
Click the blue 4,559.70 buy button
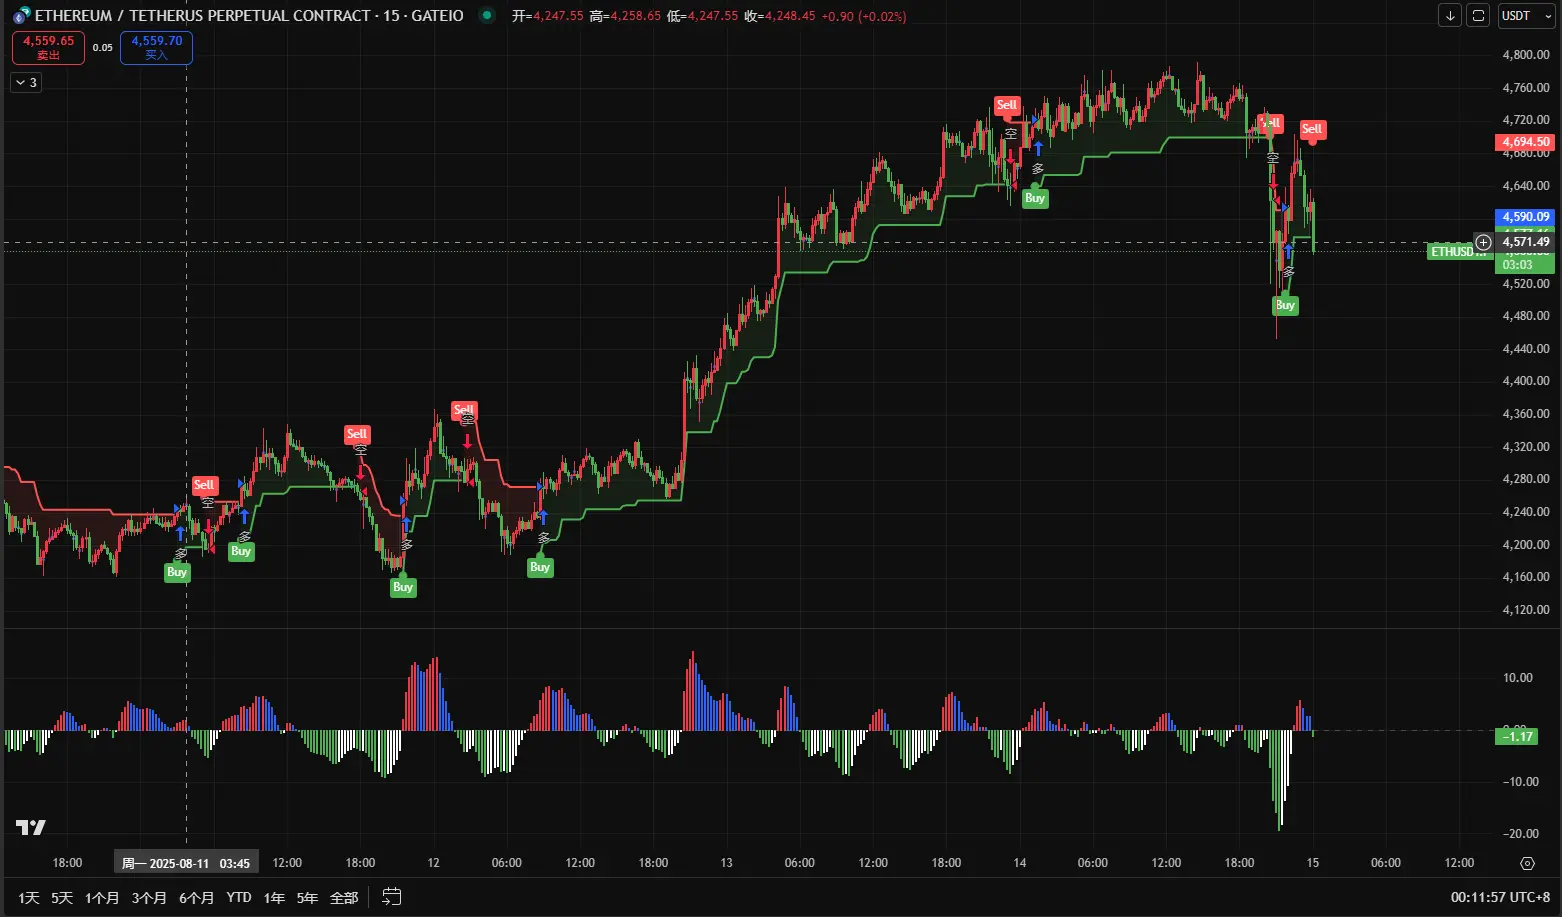click(156, 47)
